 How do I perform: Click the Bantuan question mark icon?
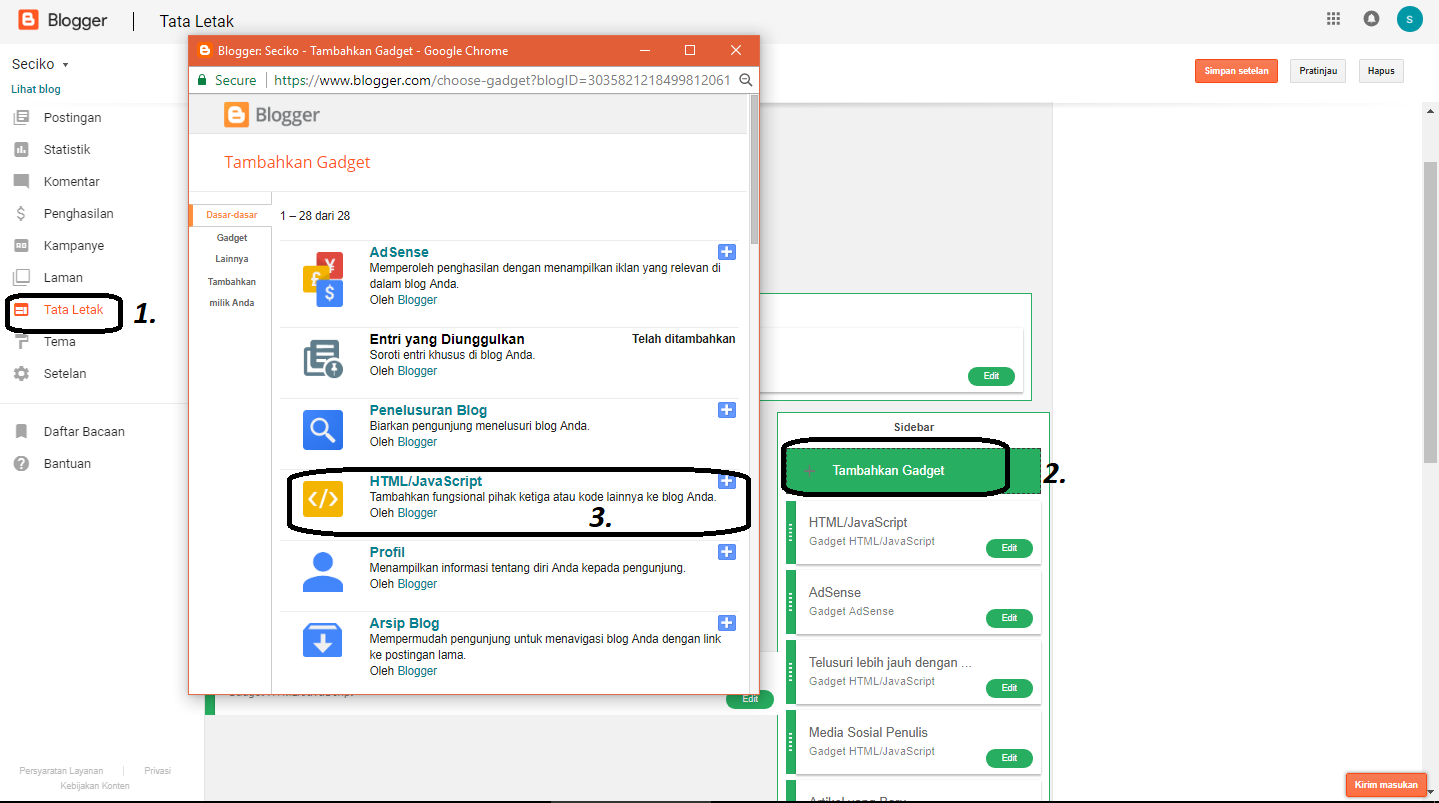[21, 463]
